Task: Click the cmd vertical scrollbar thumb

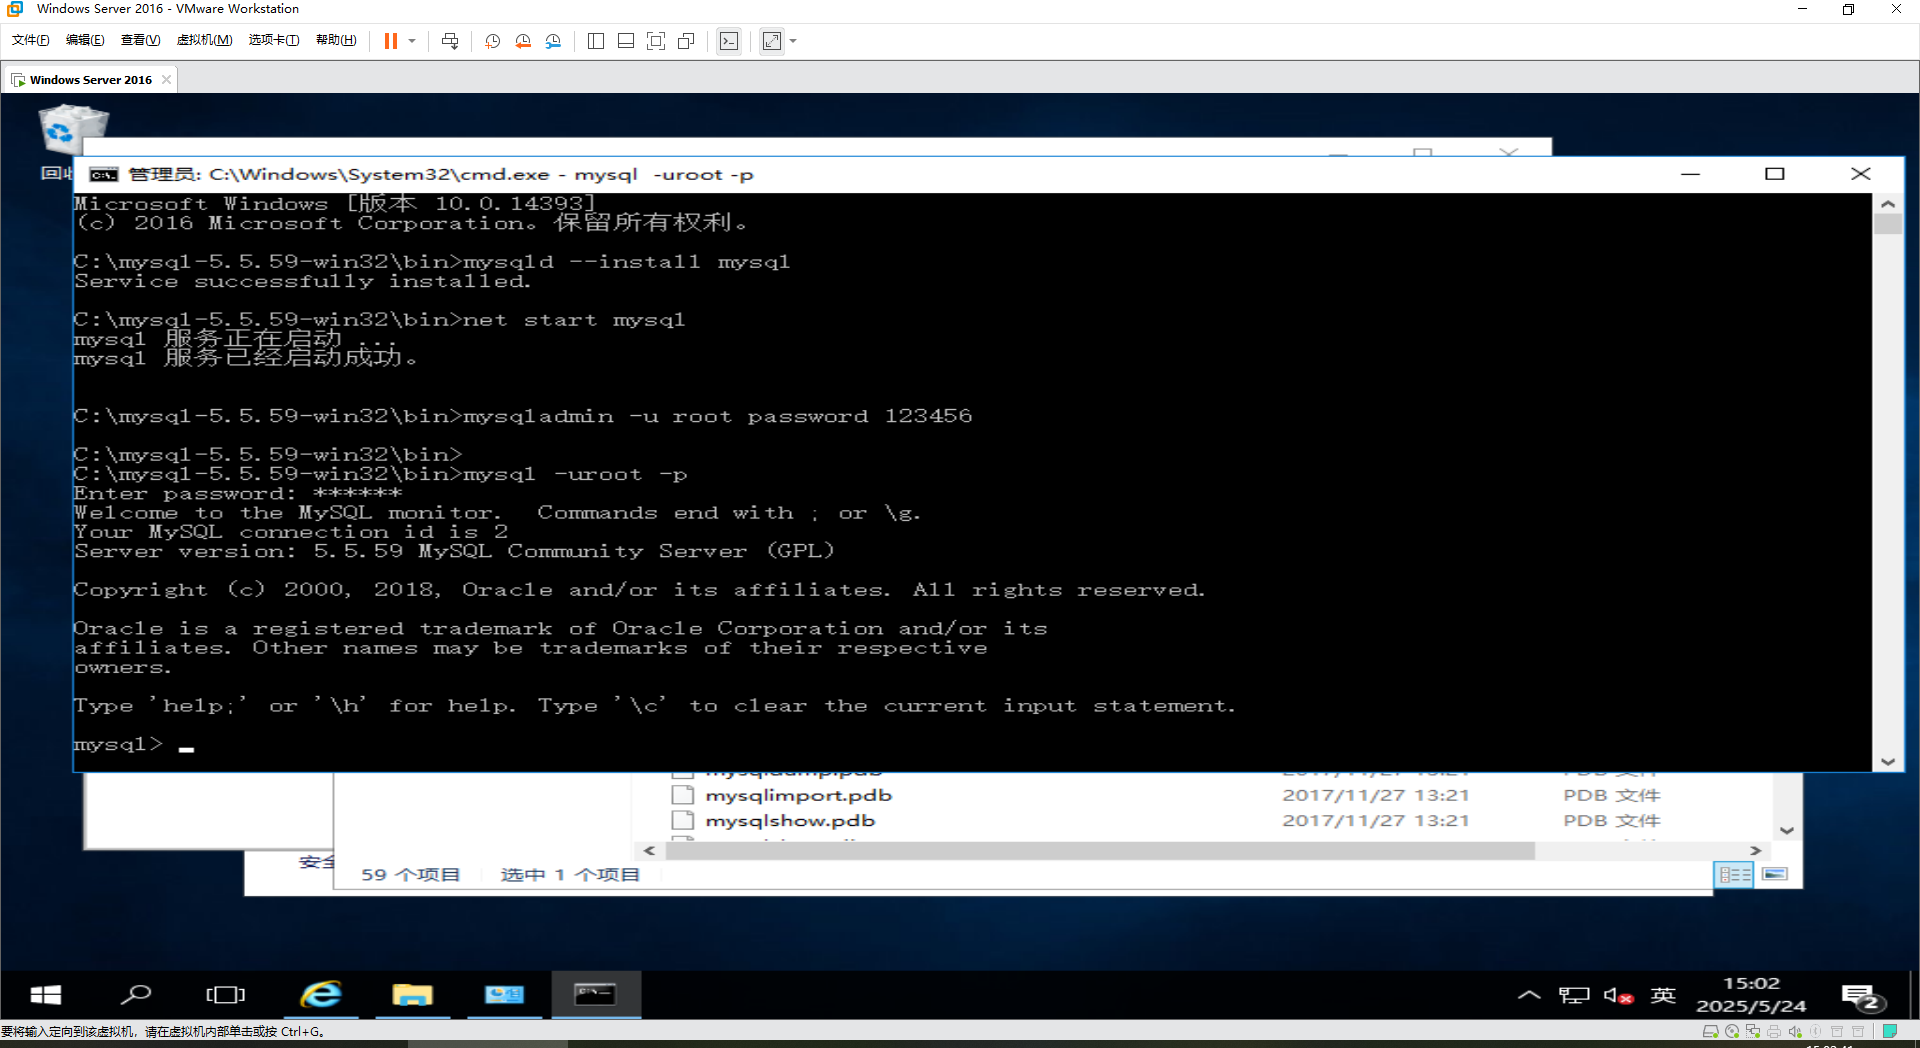Action: [1888, 224]
